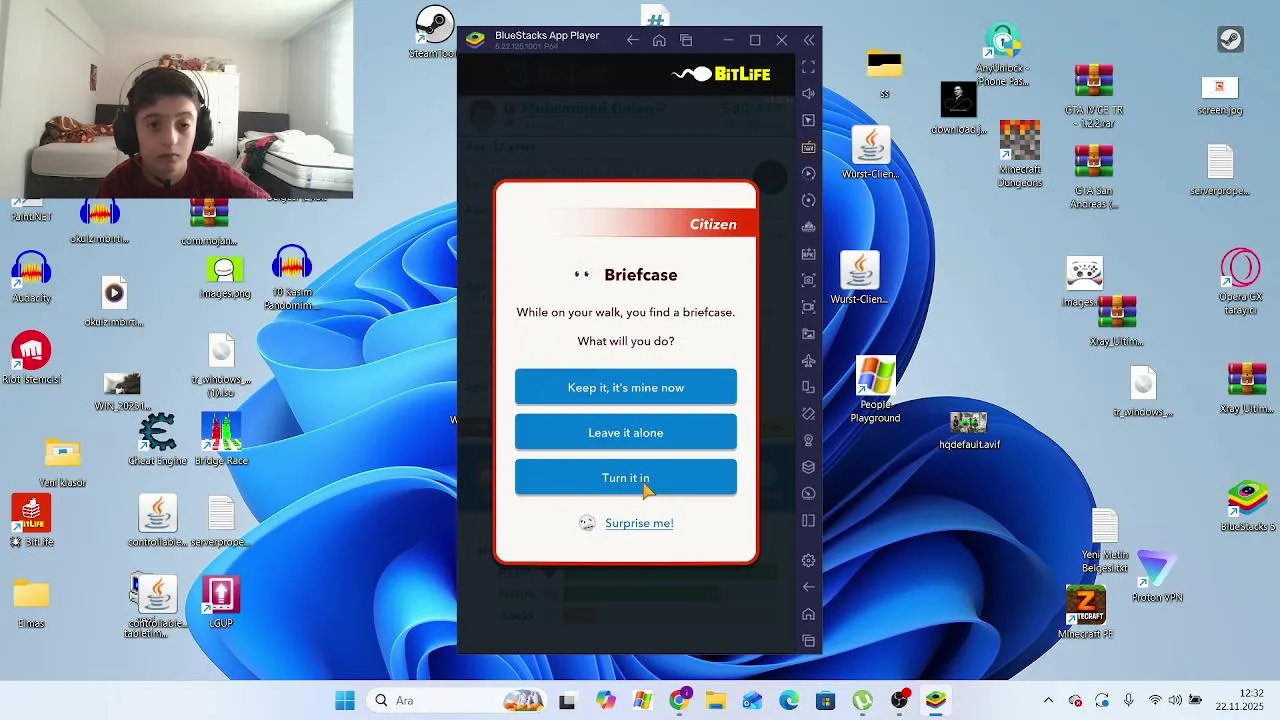The height and width of the screenshot is (720, 1280).
Task: Open the Elmas folder on desktop
Action: (32, 603)
